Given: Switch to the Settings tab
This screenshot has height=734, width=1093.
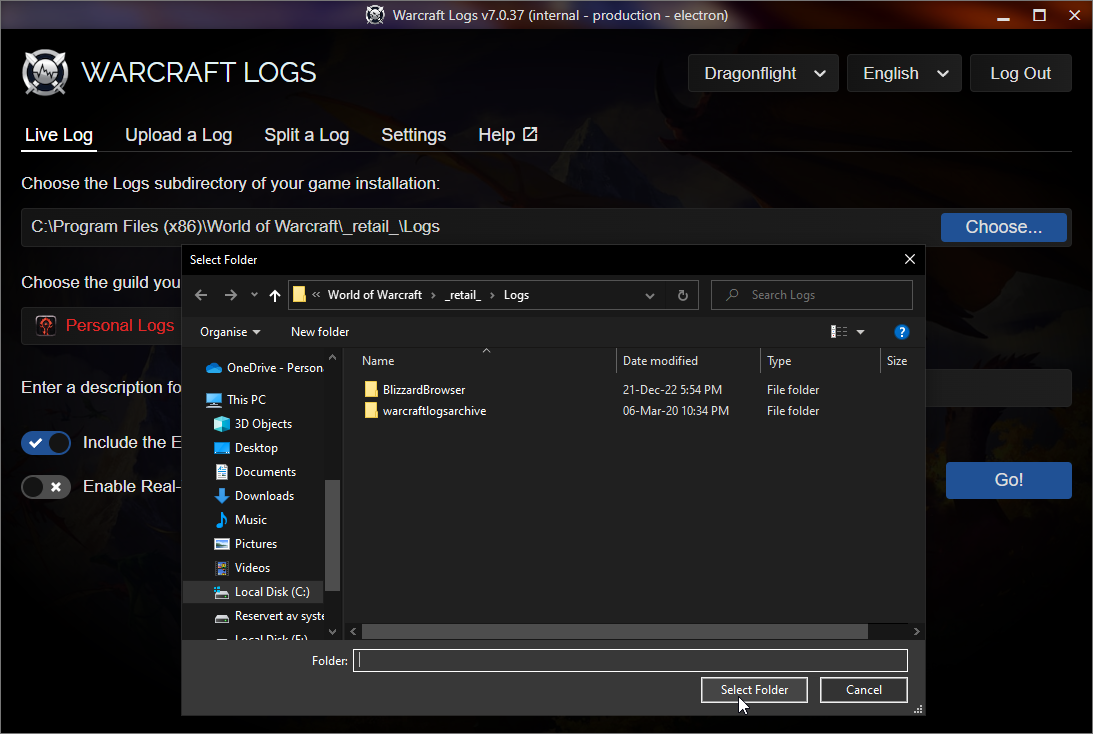Looking at the screenshot, I should pos(413,135).
